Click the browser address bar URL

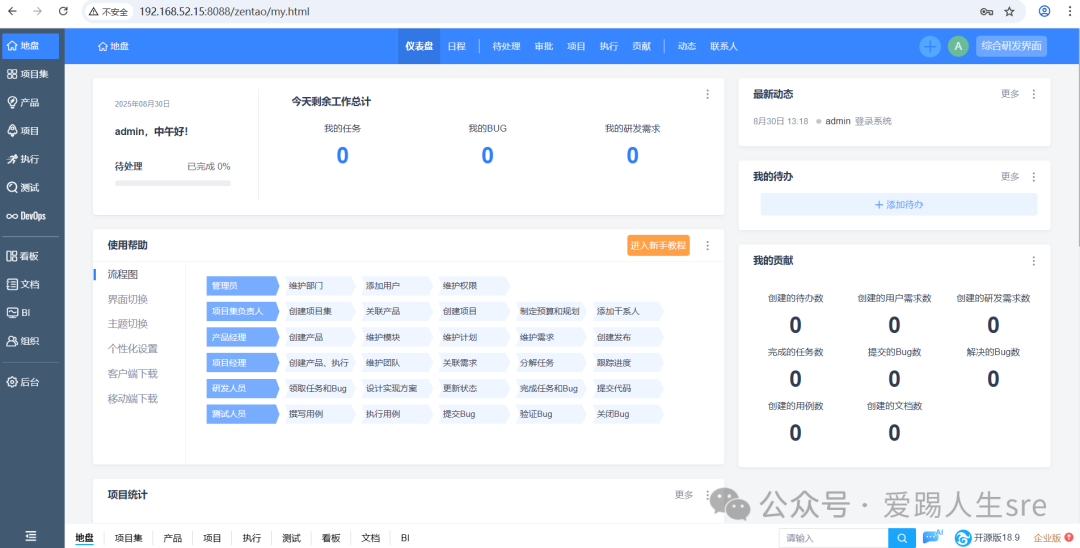pyautogui.click(x=224, y=12)
